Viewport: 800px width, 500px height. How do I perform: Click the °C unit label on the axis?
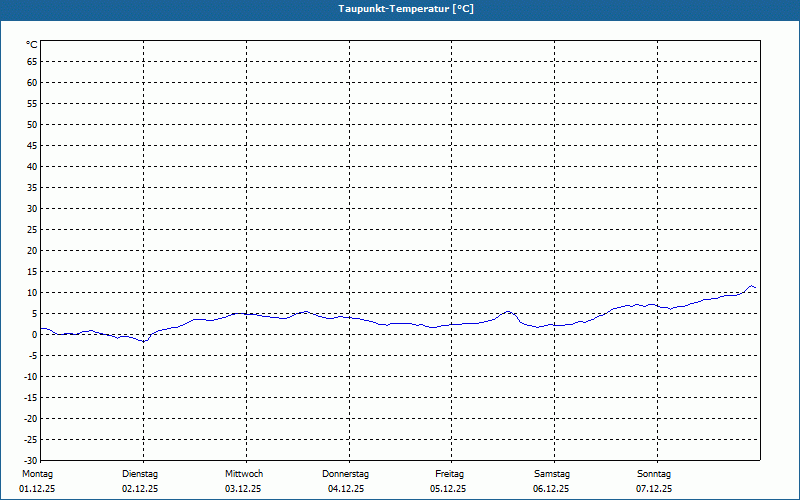tap(32, 45)
